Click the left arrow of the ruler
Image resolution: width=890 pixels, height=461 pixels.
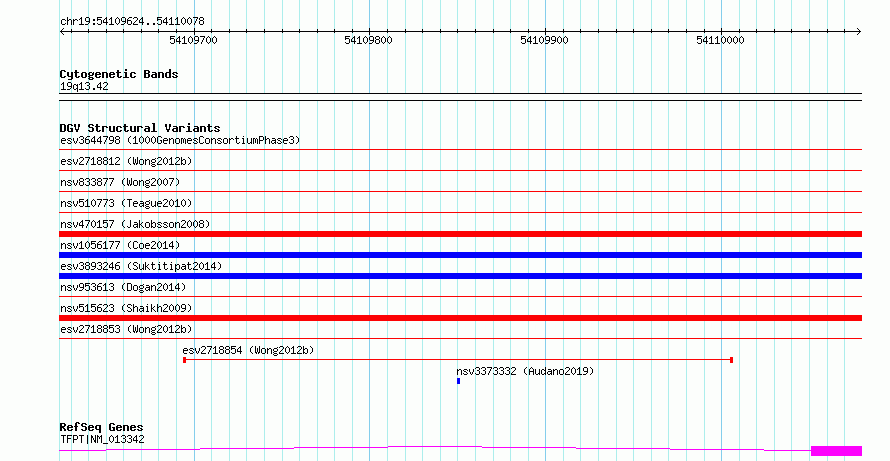pos(62,32)
